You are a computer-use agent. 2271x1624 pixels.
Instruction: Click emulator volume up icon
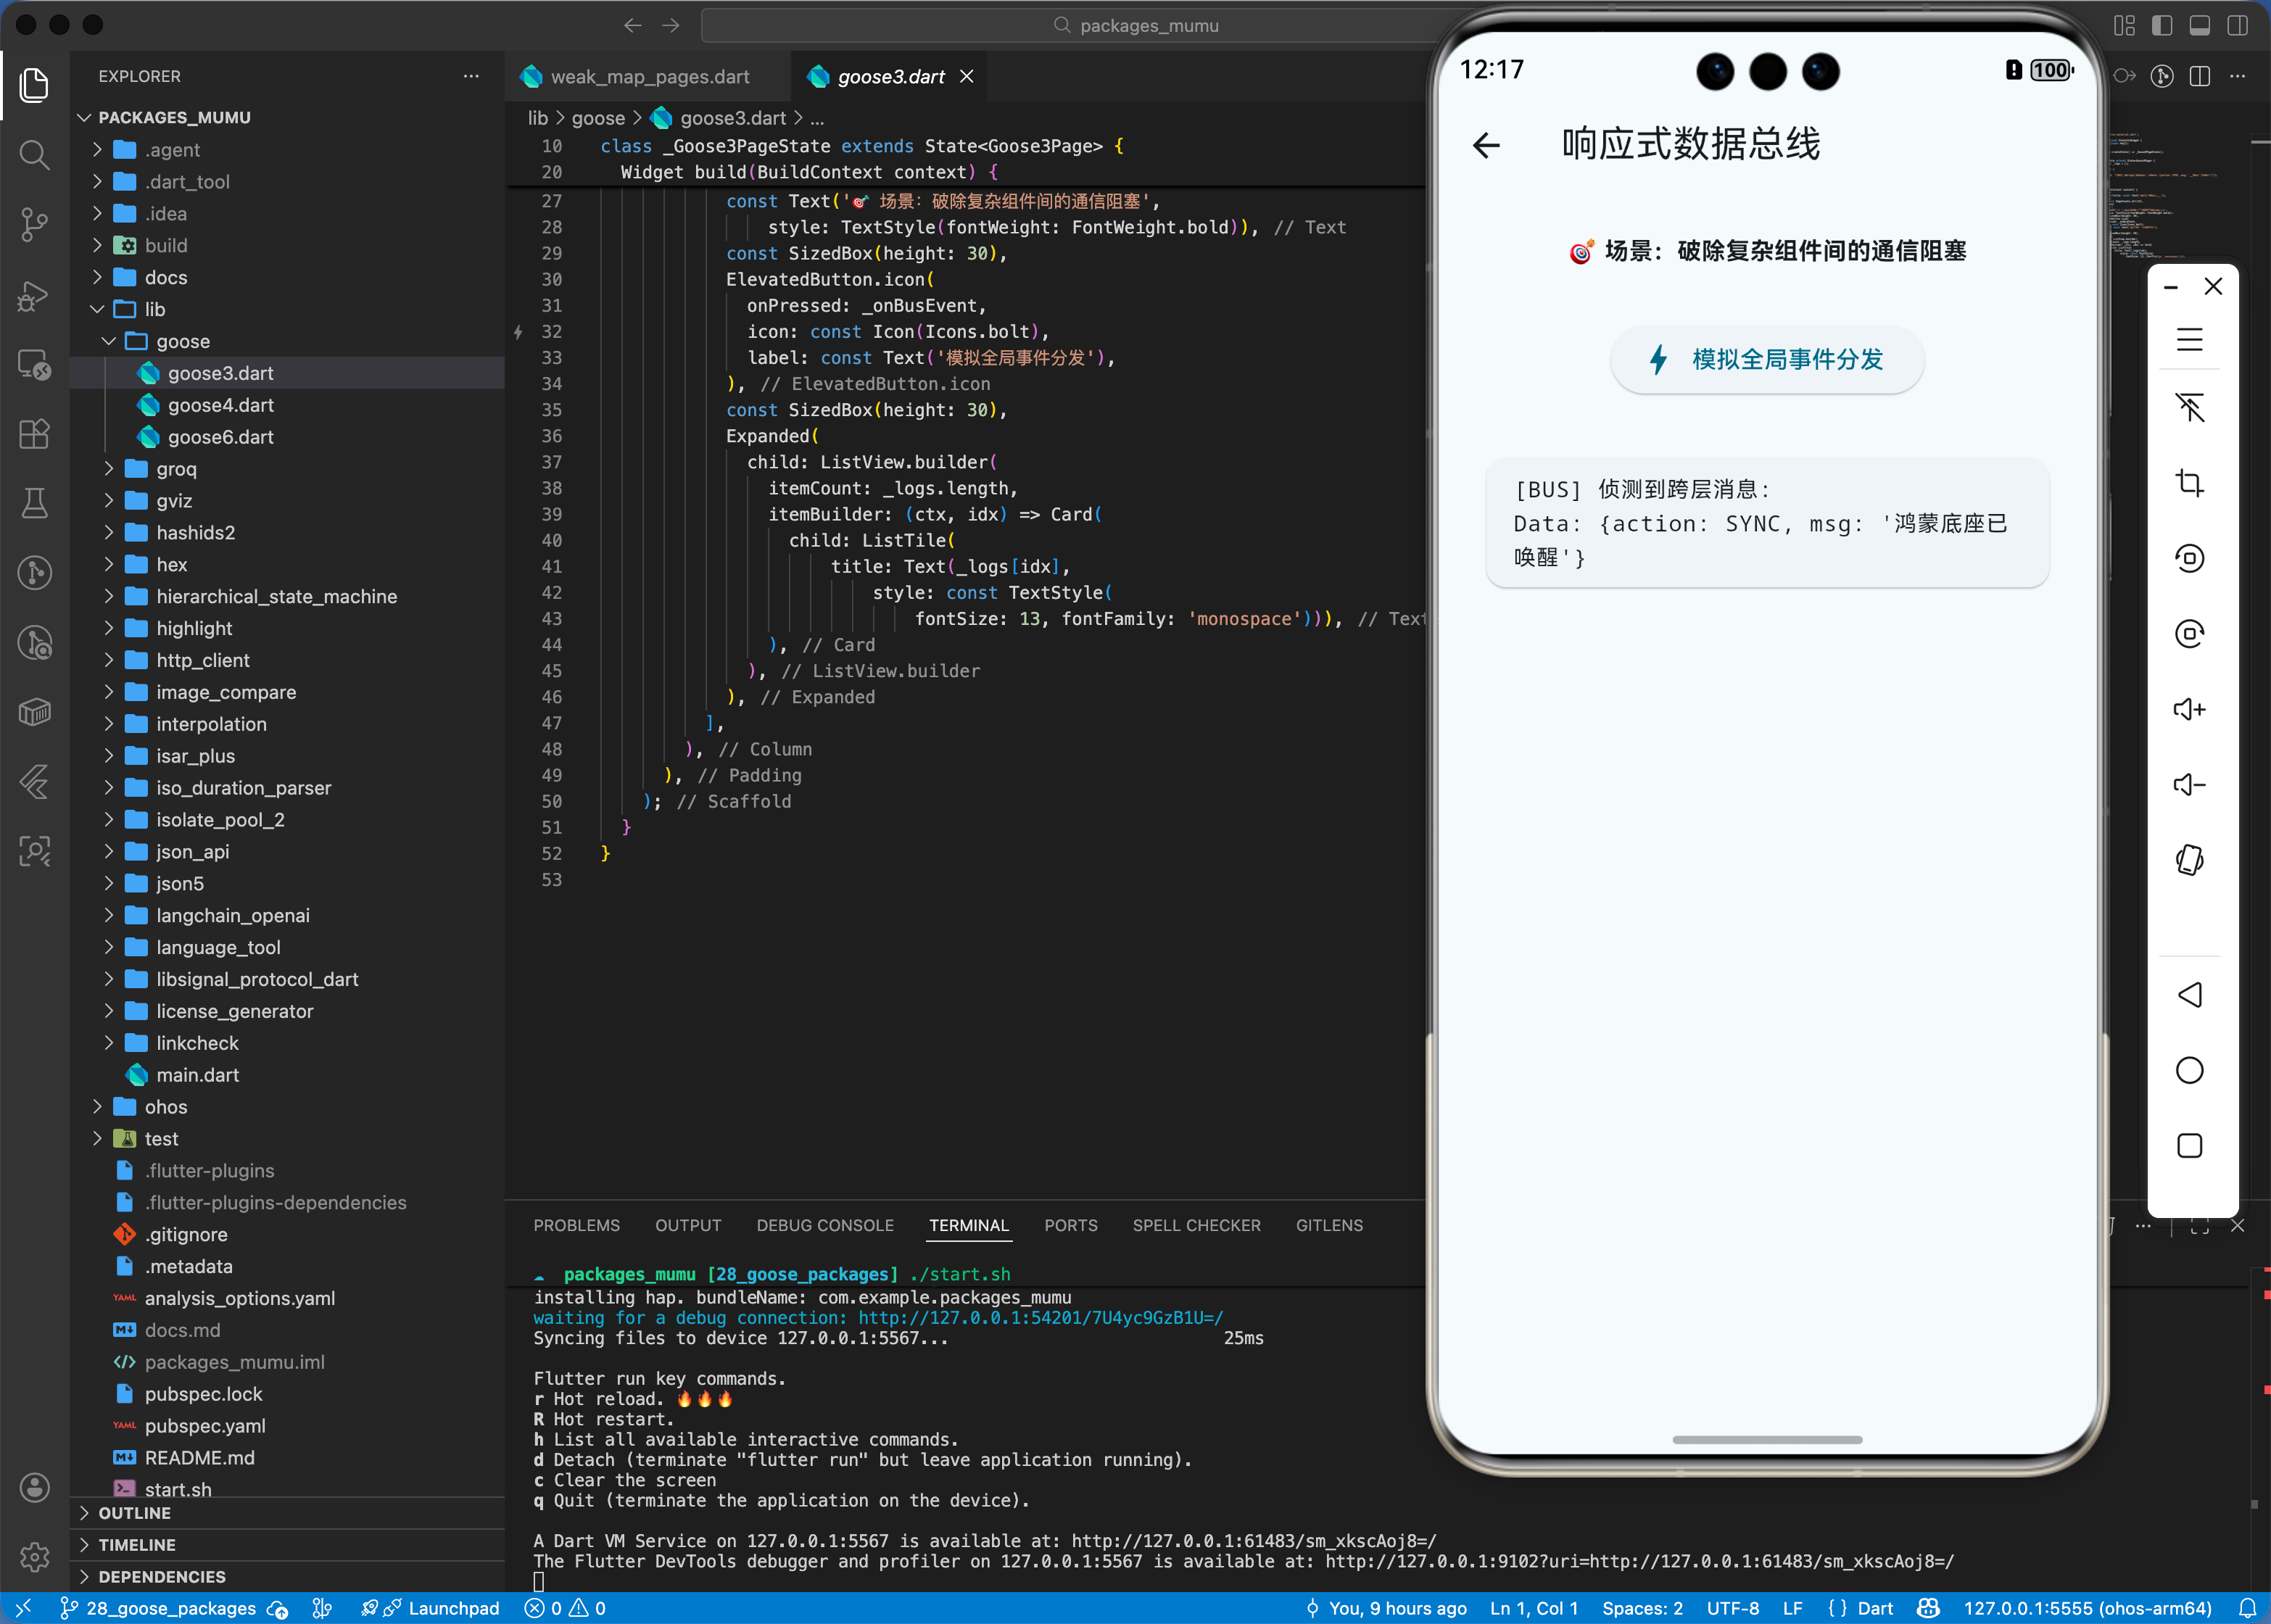(2189, 709)
